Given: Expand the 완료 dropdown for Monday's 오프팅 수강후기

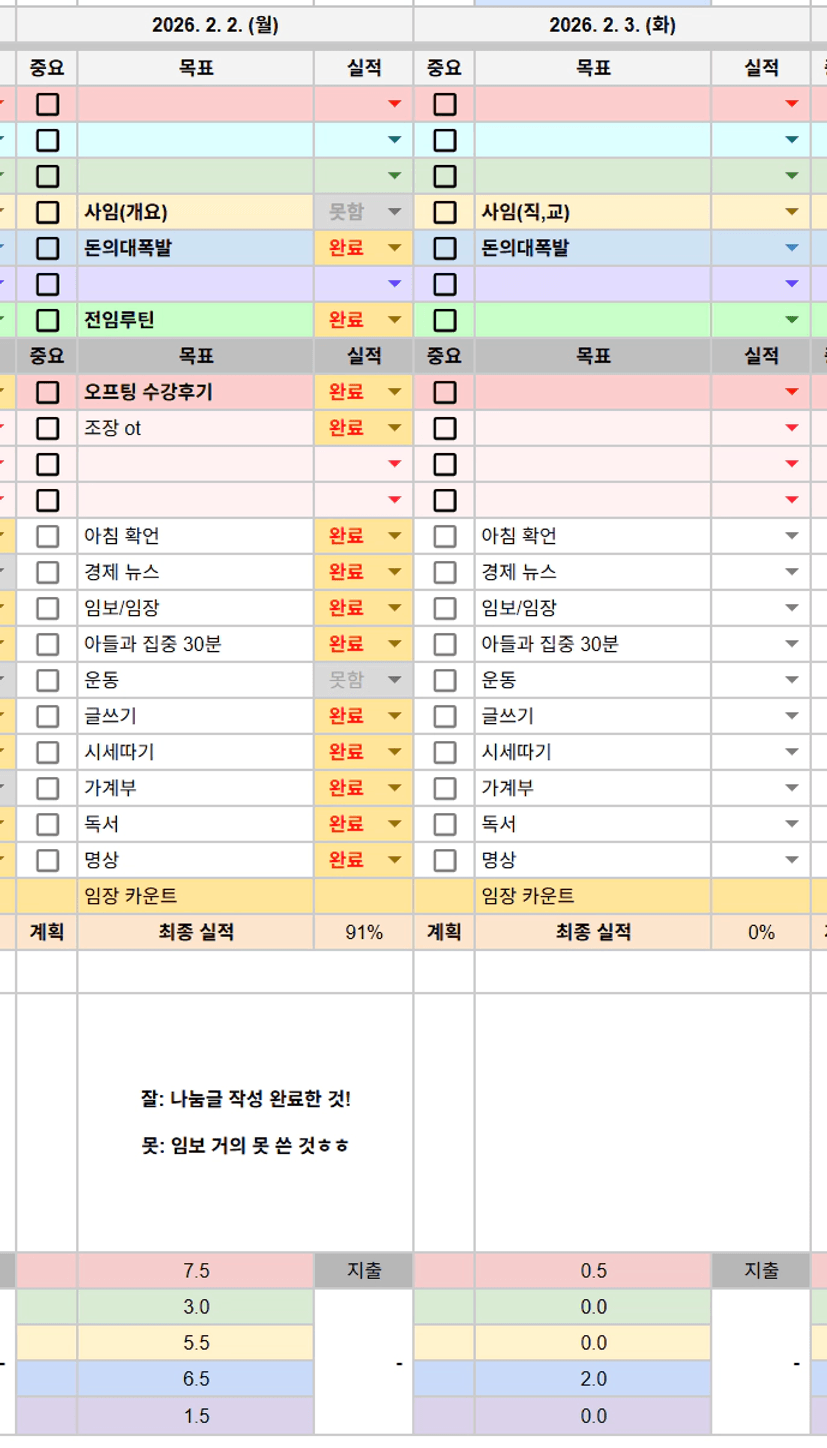Looking at the screenshot, I should click(394, 392).
